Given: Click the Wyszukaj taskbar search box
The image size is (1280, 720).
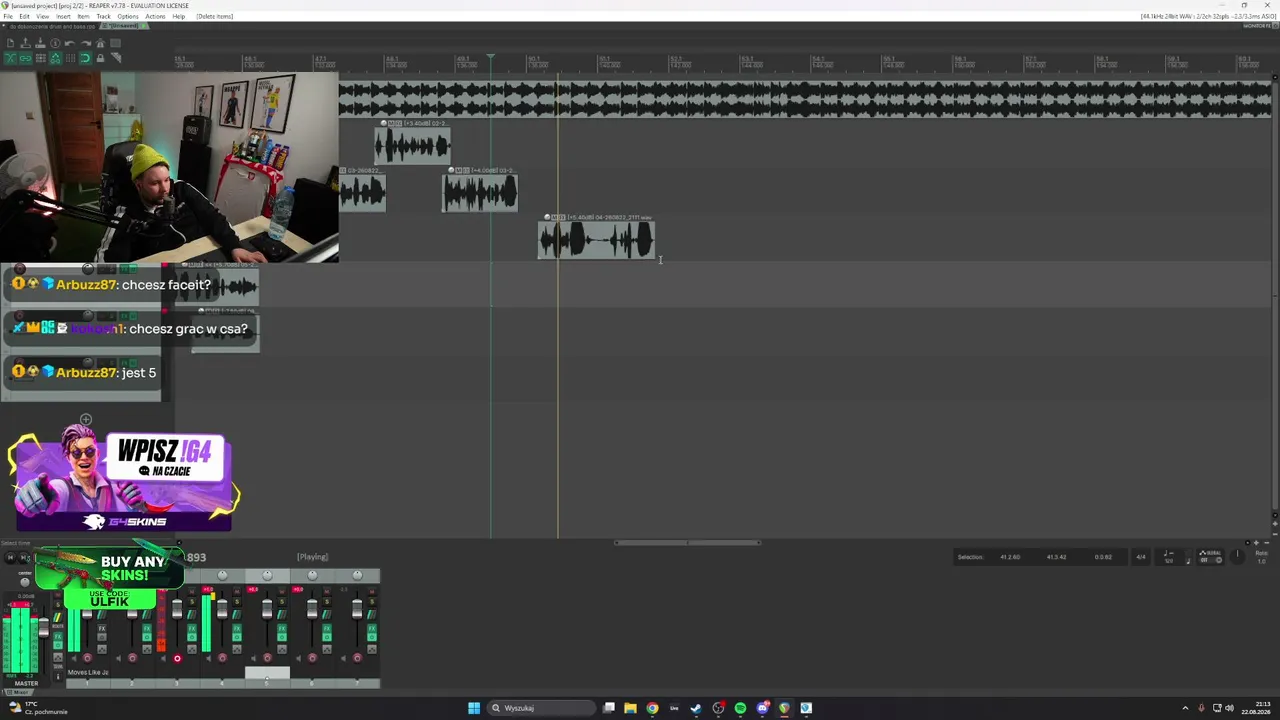Looking at the screenshot, I should (x=539, y=708).
